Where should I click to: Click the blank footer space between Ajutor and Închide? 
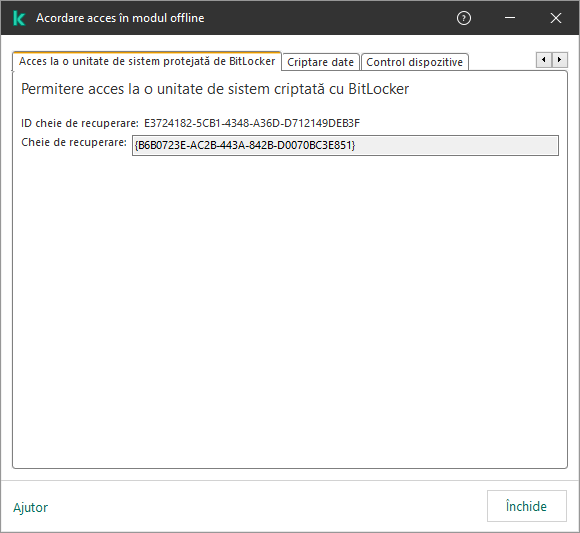click(x=266, y=506)
